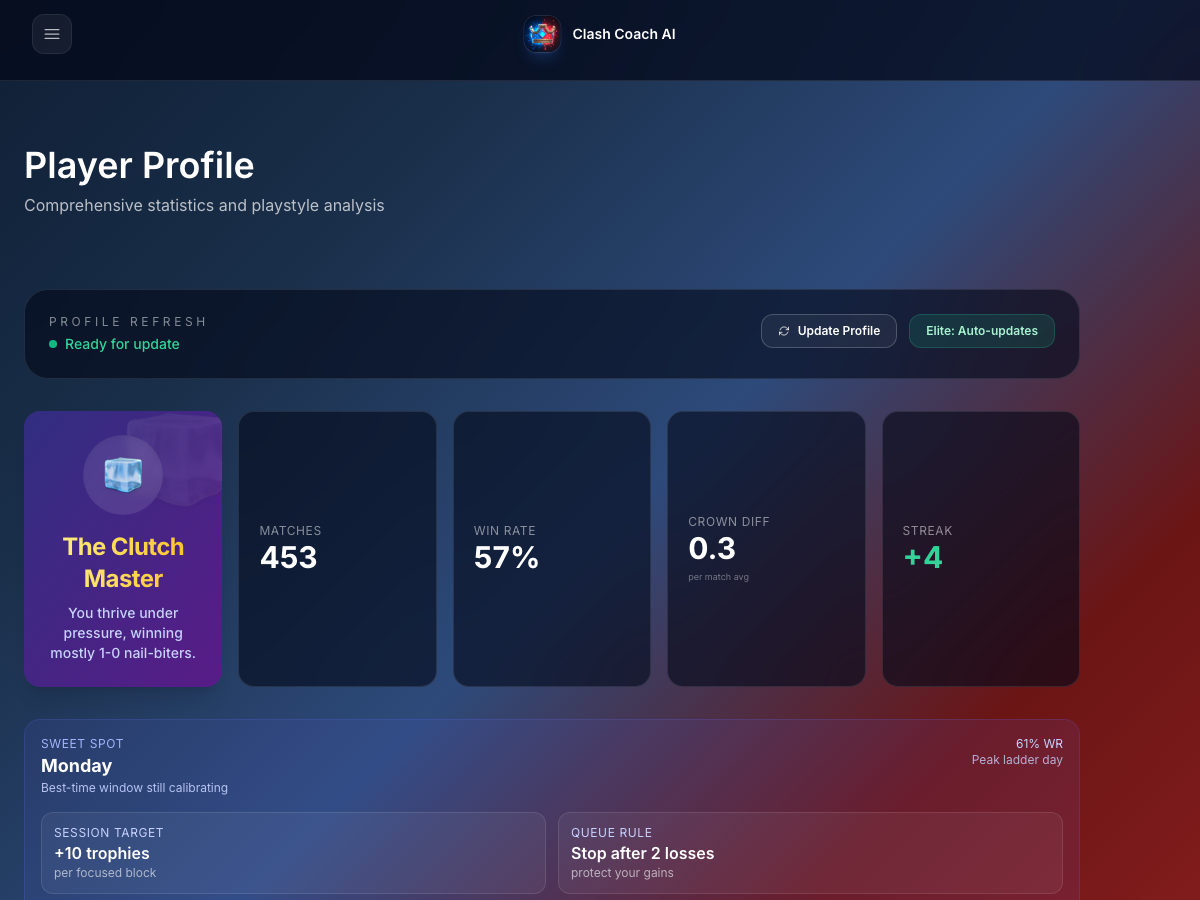
Task: Click the Clash Coach AI logo
Action: (542, 34)
